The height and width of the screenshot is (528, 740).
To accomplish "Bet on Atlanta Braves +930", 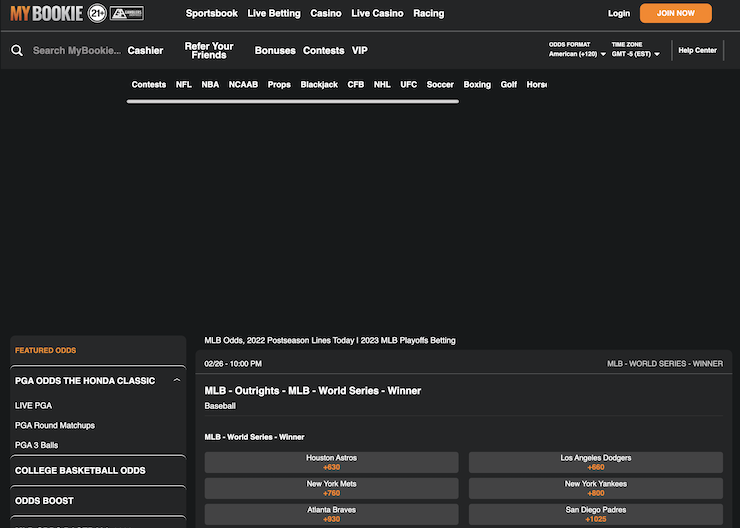I will (331, 514).
